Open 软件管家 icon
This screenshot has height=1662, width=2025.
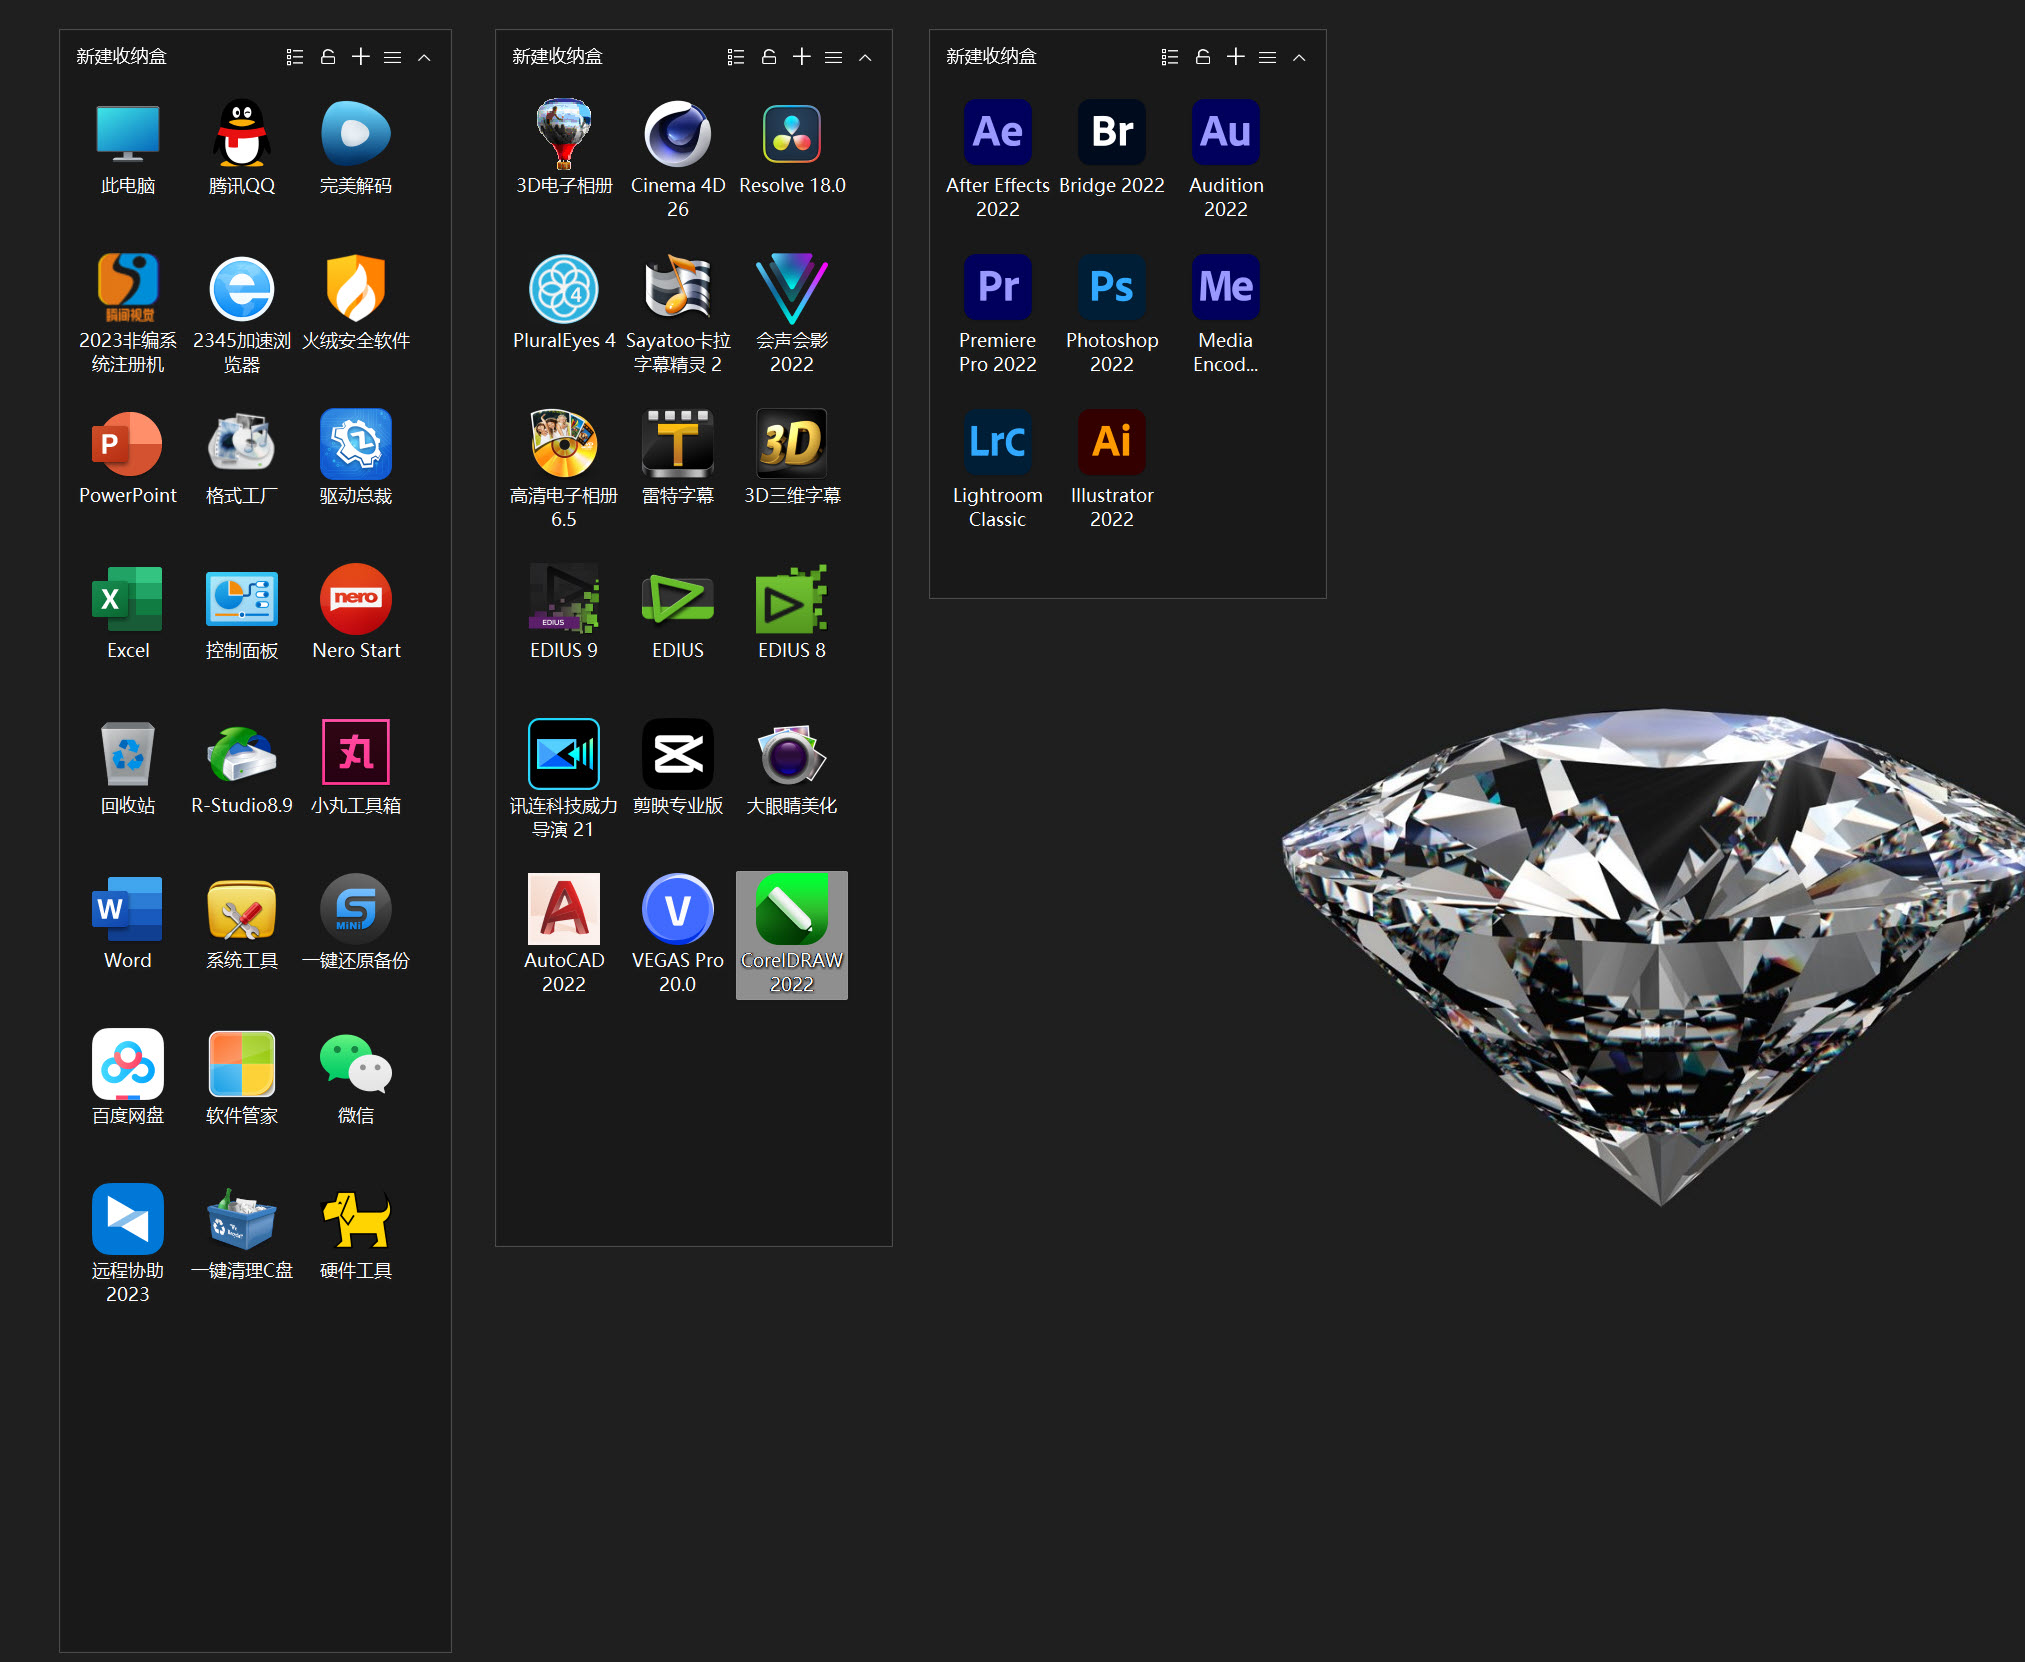242,1064
